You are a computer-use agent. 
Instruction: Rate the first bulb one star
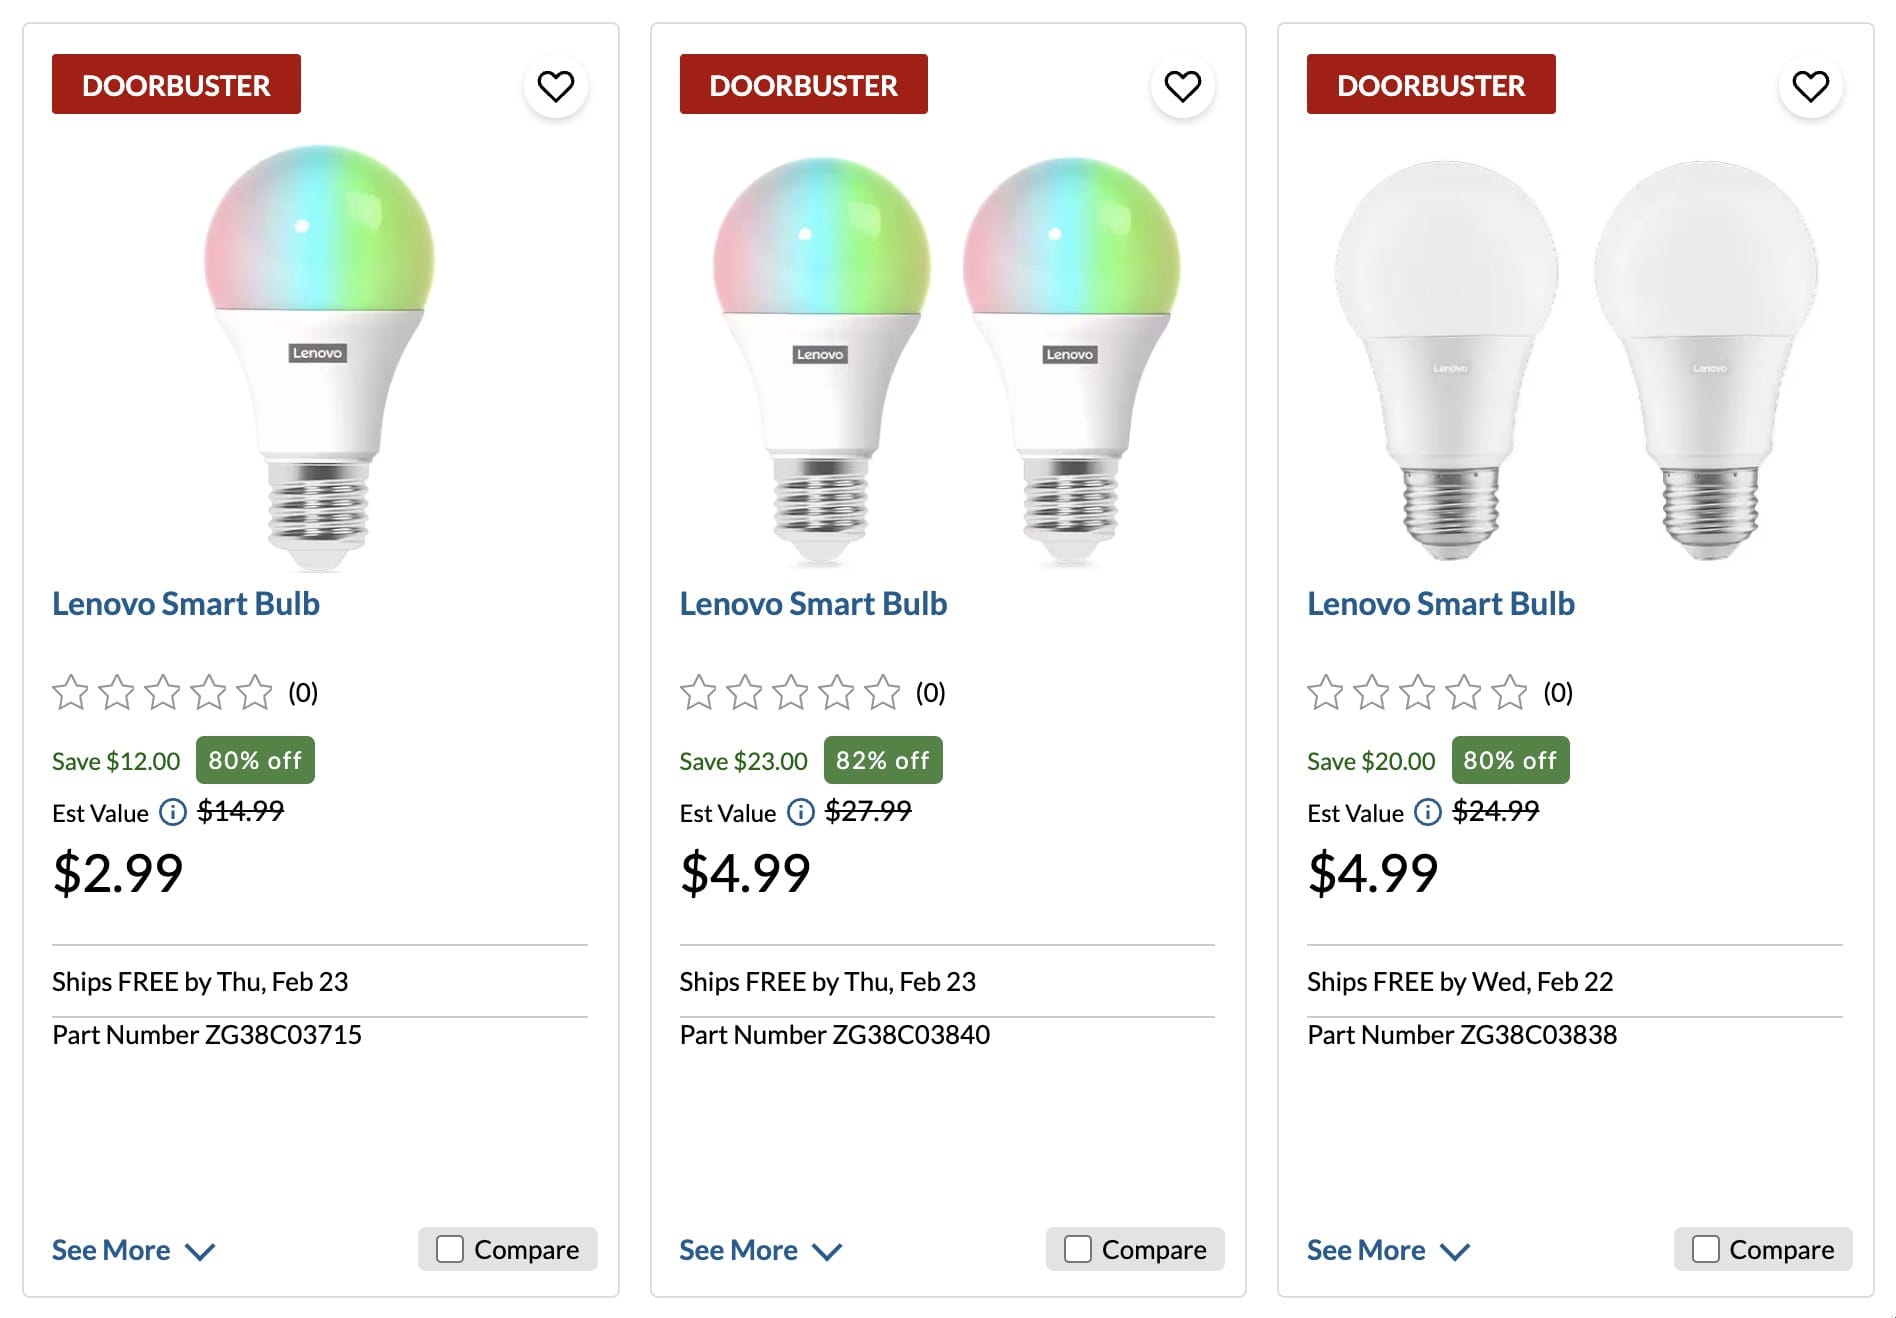point(70,690)
